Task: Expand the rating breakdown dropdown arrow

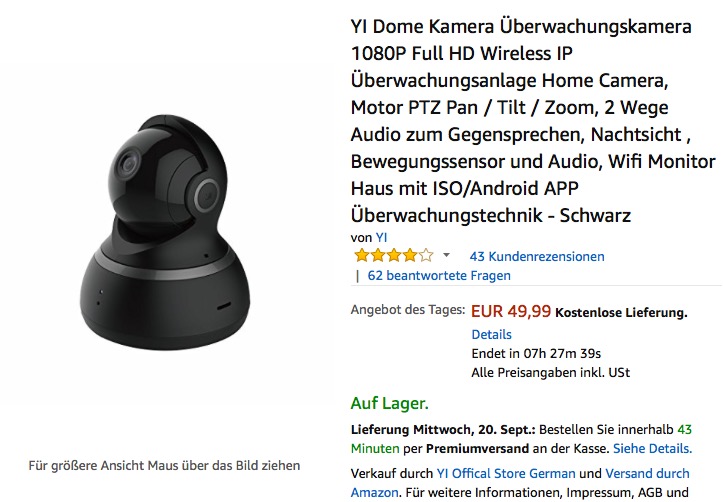Action: tap(446, 255)
